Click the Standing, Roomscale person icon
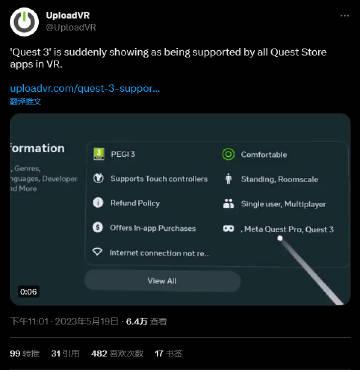This screenshot has height=370, width=360. pyautogui.click(x=228, y=179)
